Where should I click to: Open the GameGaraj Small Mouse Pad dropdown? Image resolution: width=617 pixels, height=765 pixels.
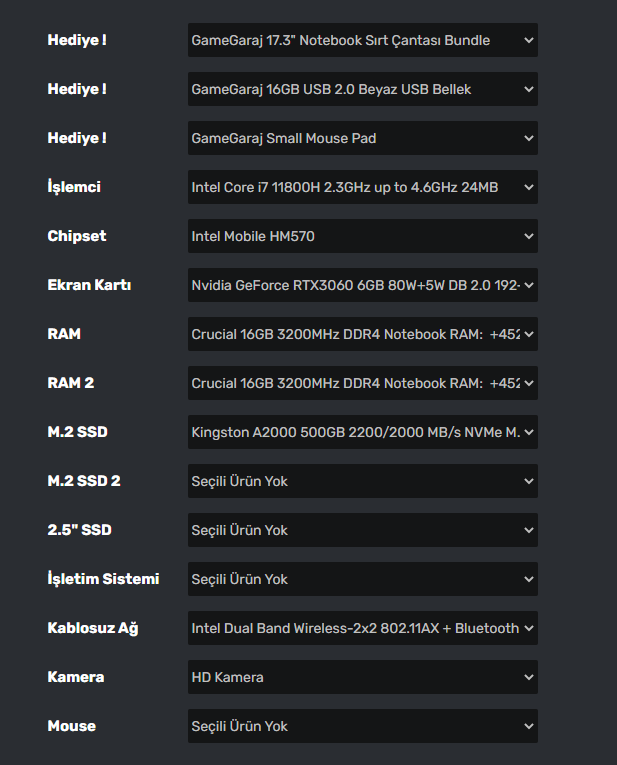coord(362,139)
